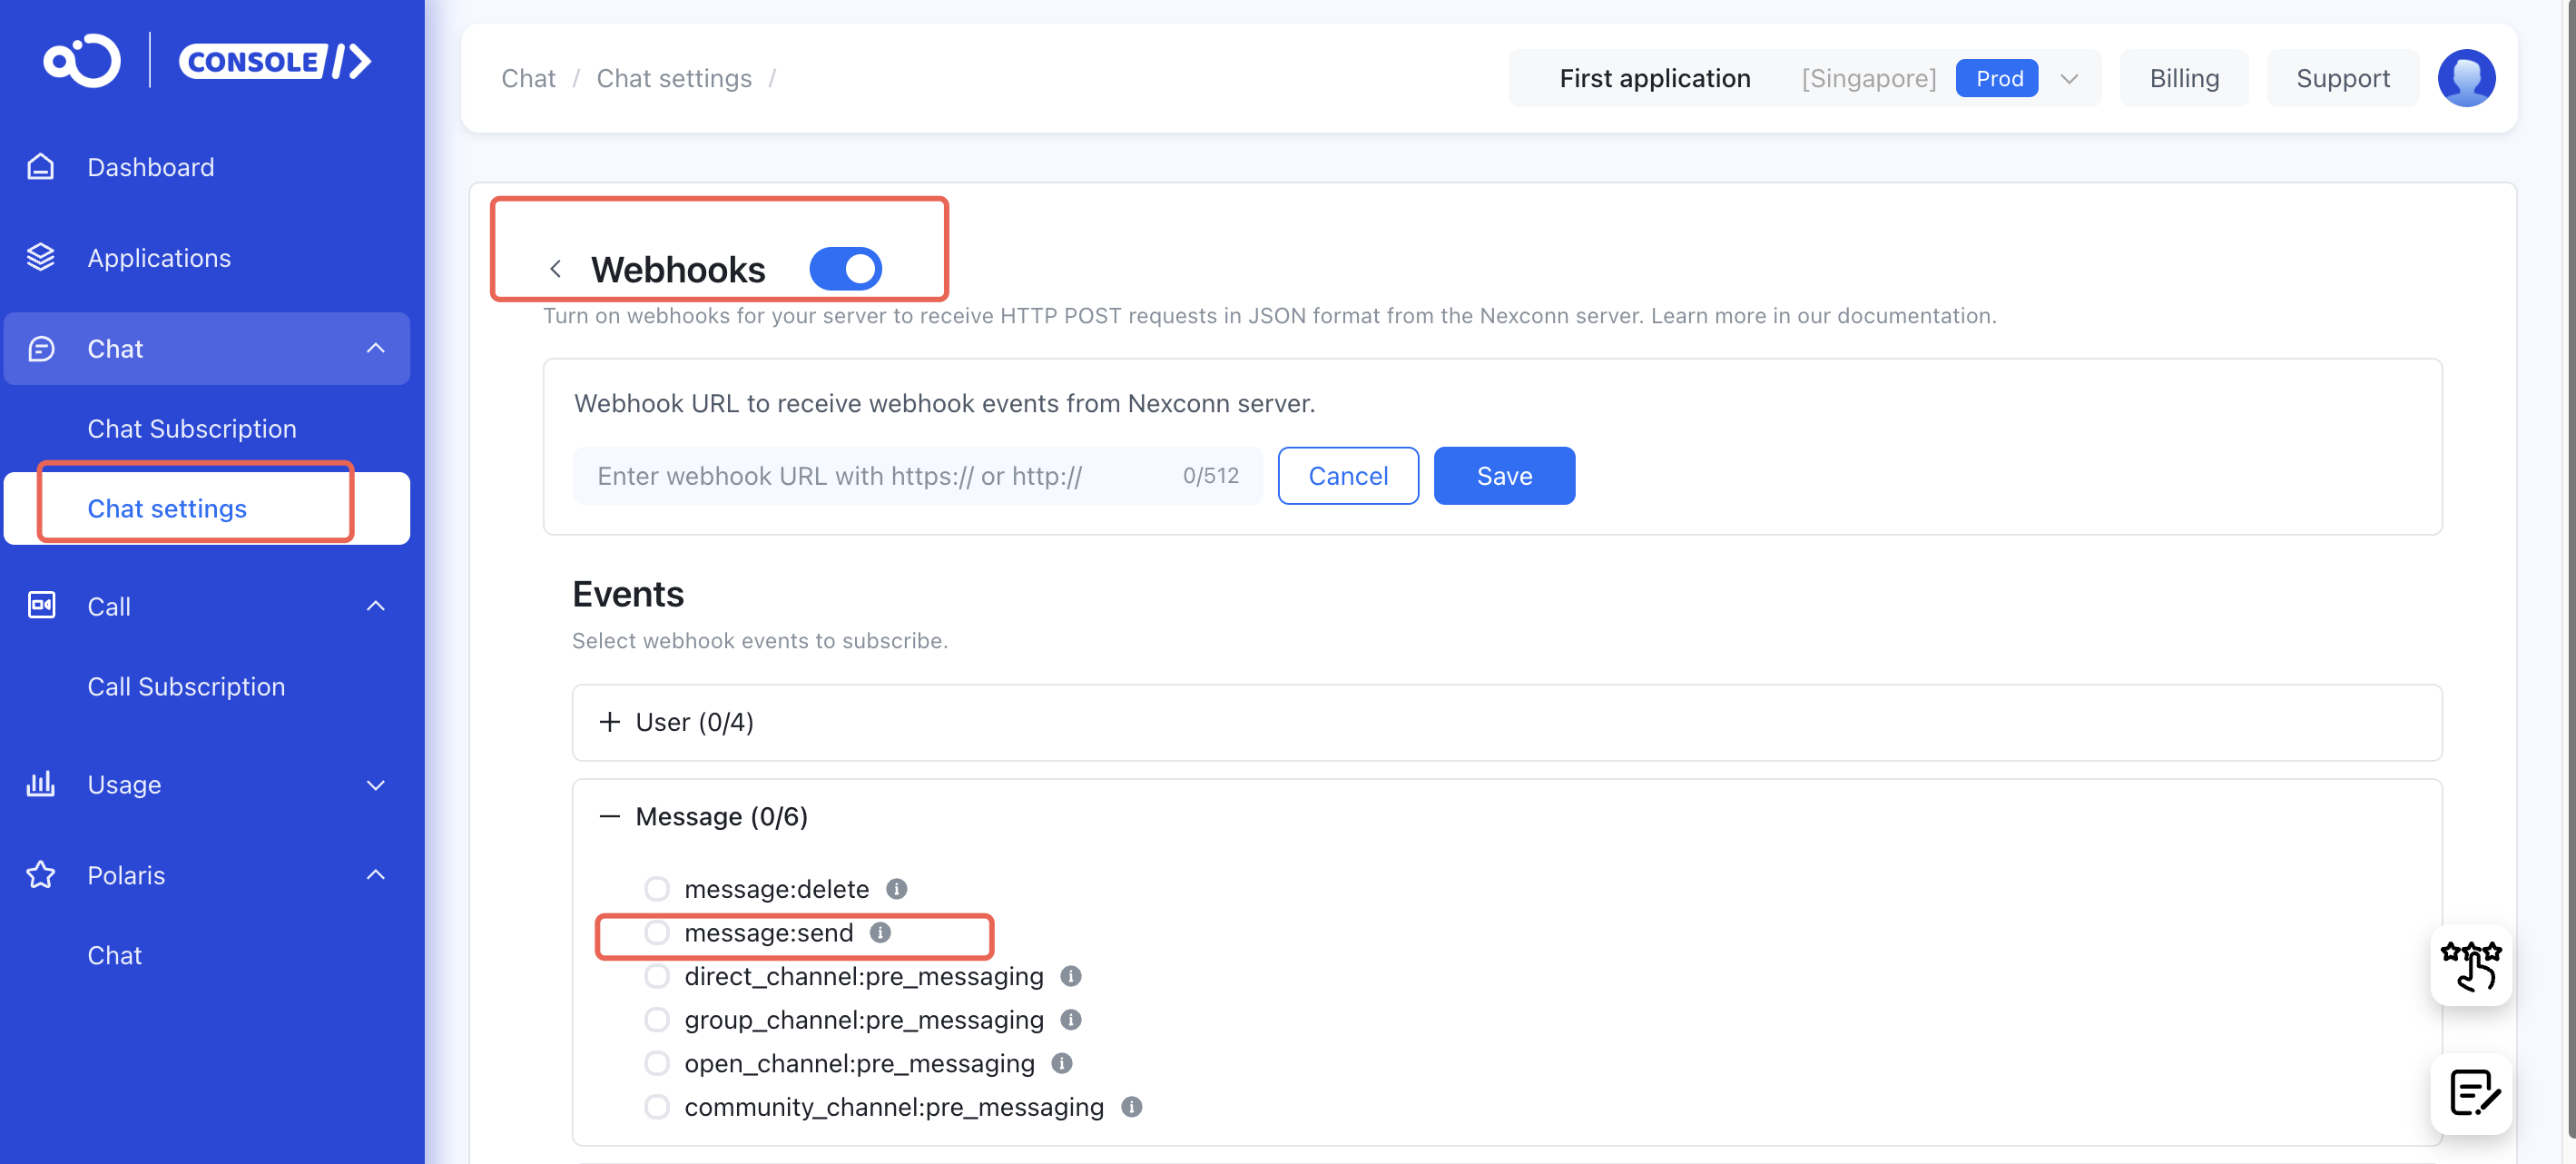Click the info icon next to message:delete
Screen dimensions: 2576x1164
point(897,889)
